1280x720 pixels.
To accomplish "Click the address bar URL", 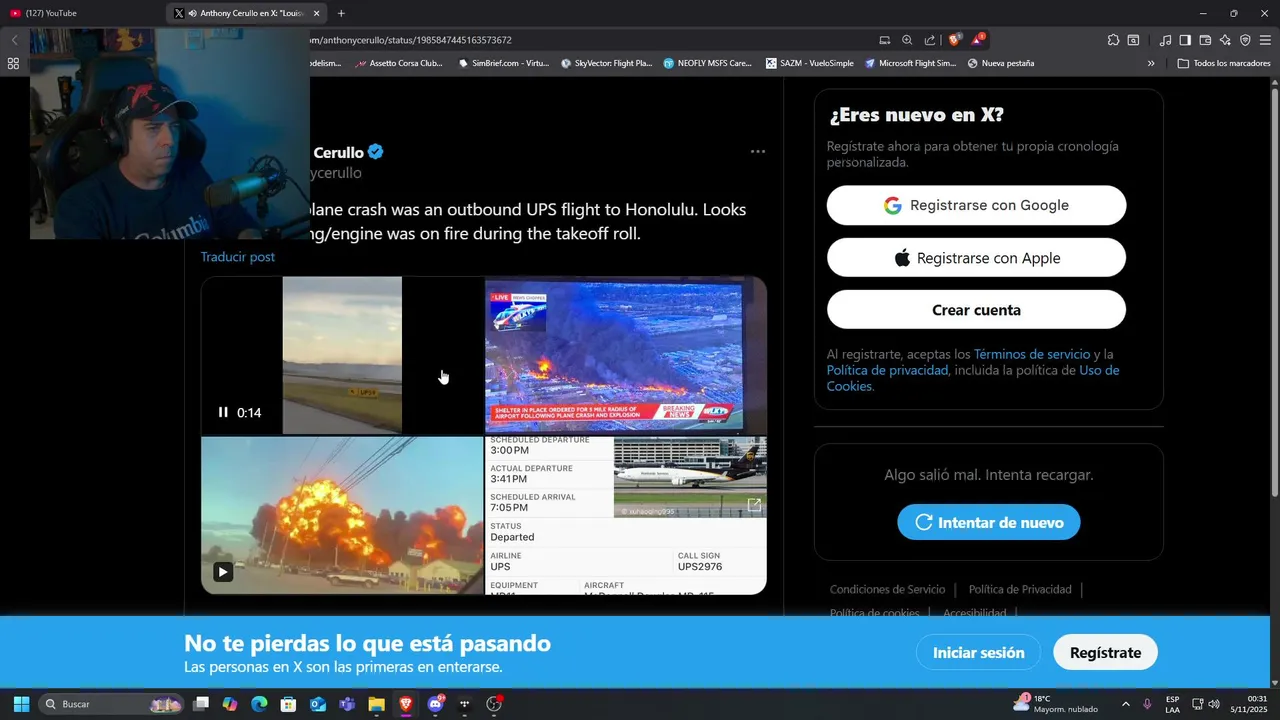I will pos(411,40).
